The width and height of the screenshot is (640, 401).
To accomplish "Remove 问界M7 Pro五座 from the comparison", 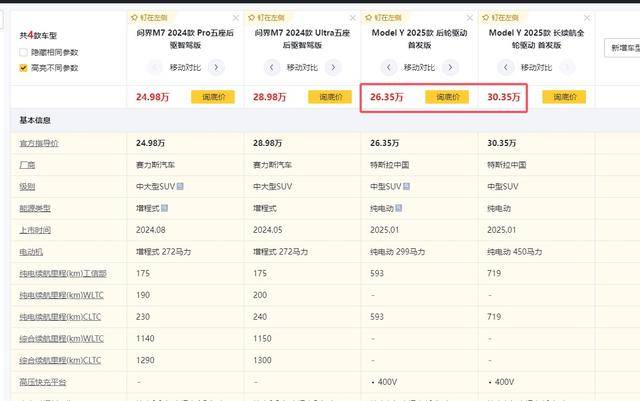I will [236, 18].
